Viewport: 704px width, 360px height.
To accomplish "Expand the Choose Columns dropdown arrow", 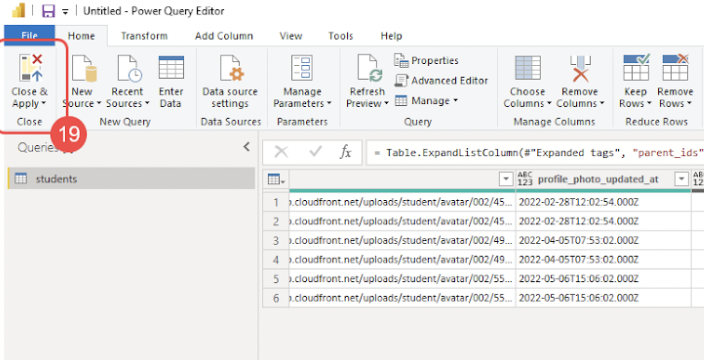I will (549, 104).
